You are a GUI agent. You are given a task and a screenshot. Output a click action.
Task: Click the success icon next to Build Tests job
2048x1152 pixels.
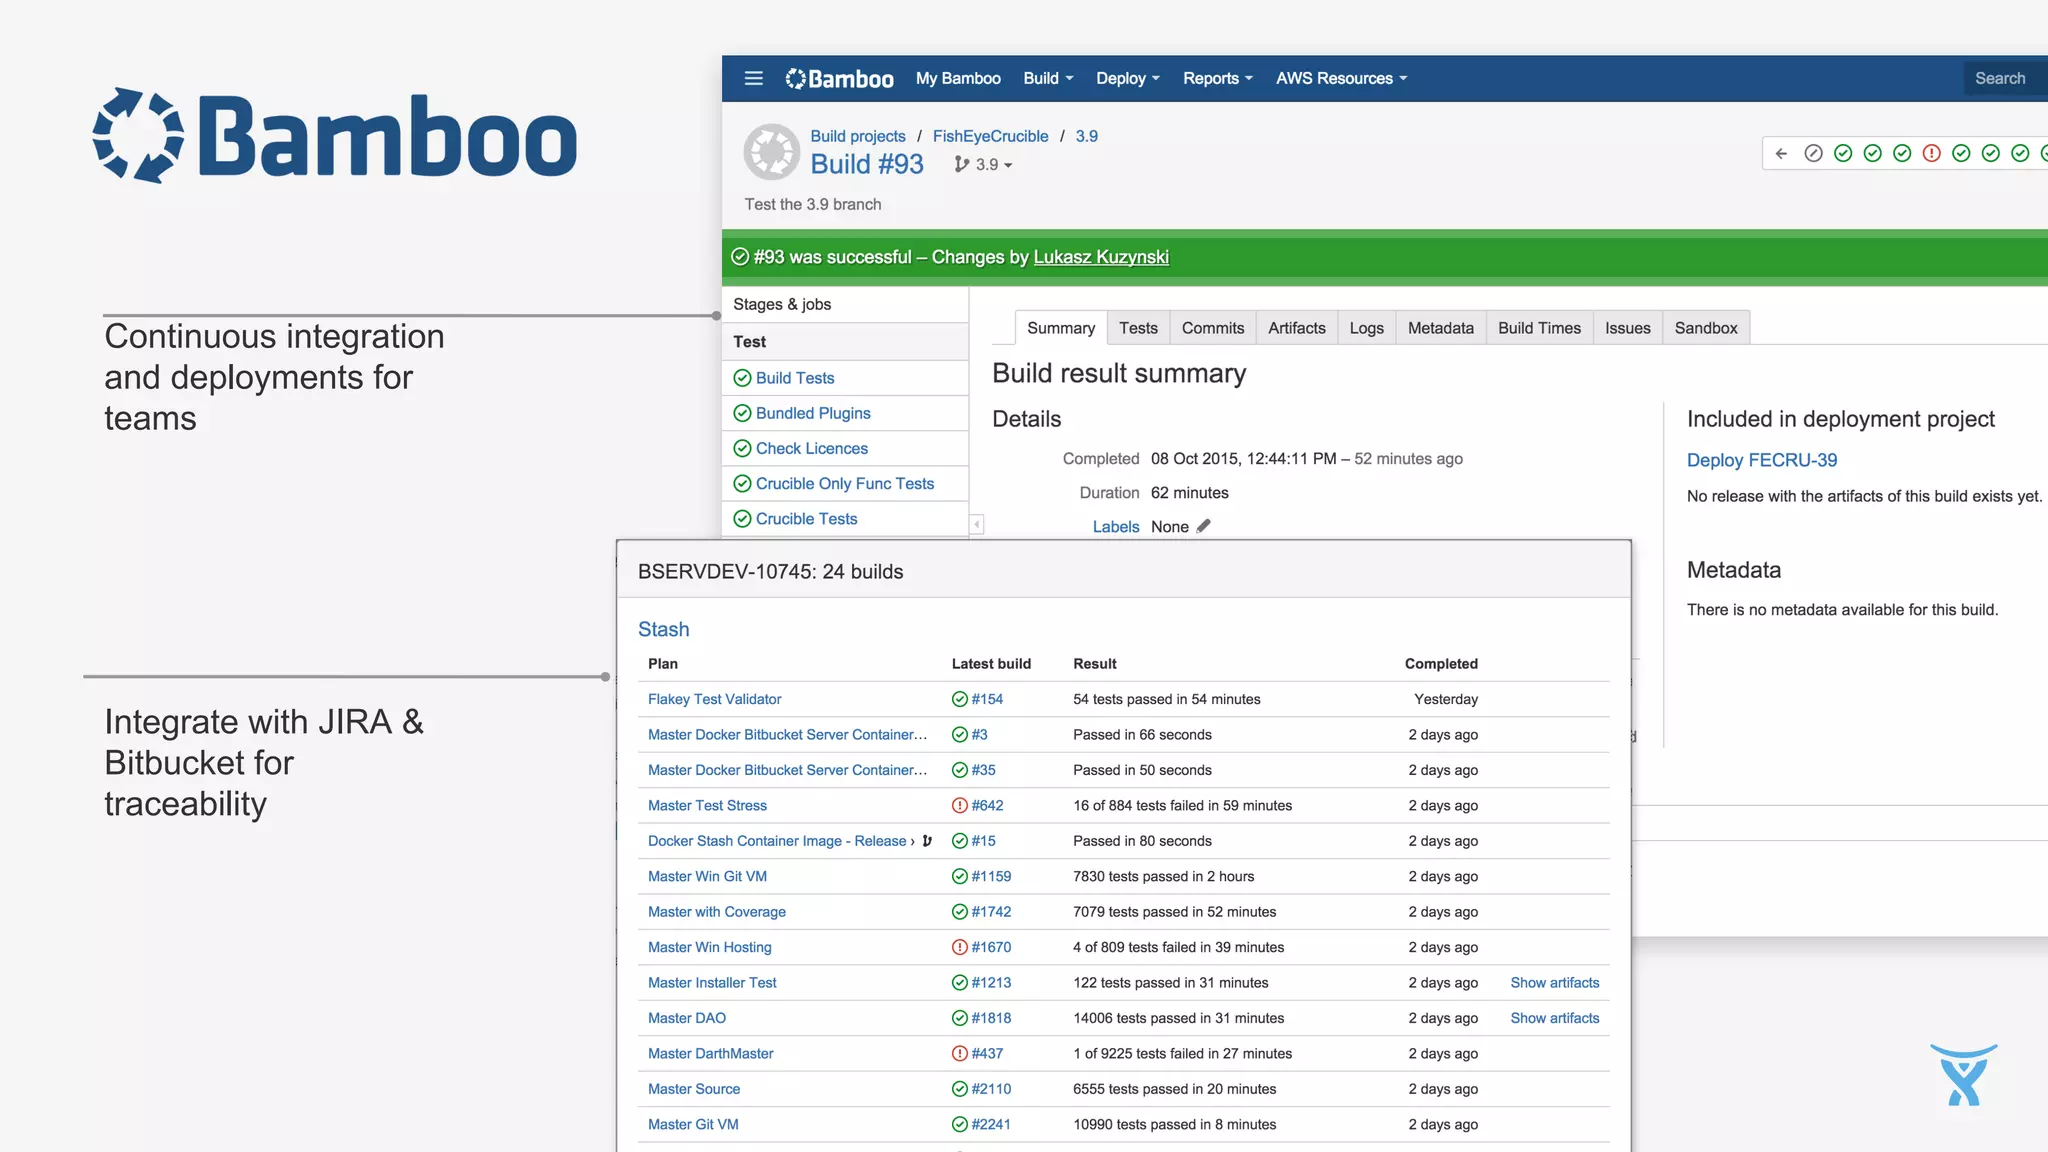[x=742, y=378]
